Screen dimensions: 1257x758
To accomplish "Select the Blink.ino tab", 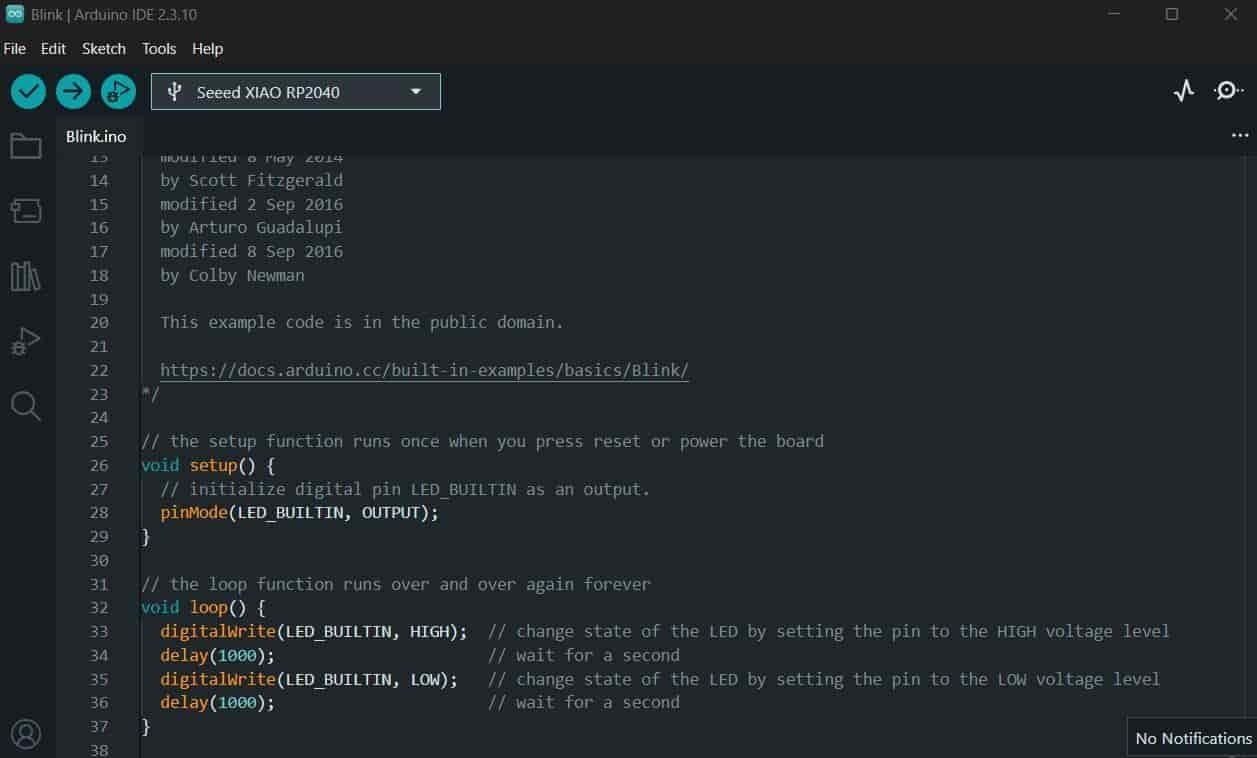I will pyautogui.click(x=96, y=136).
